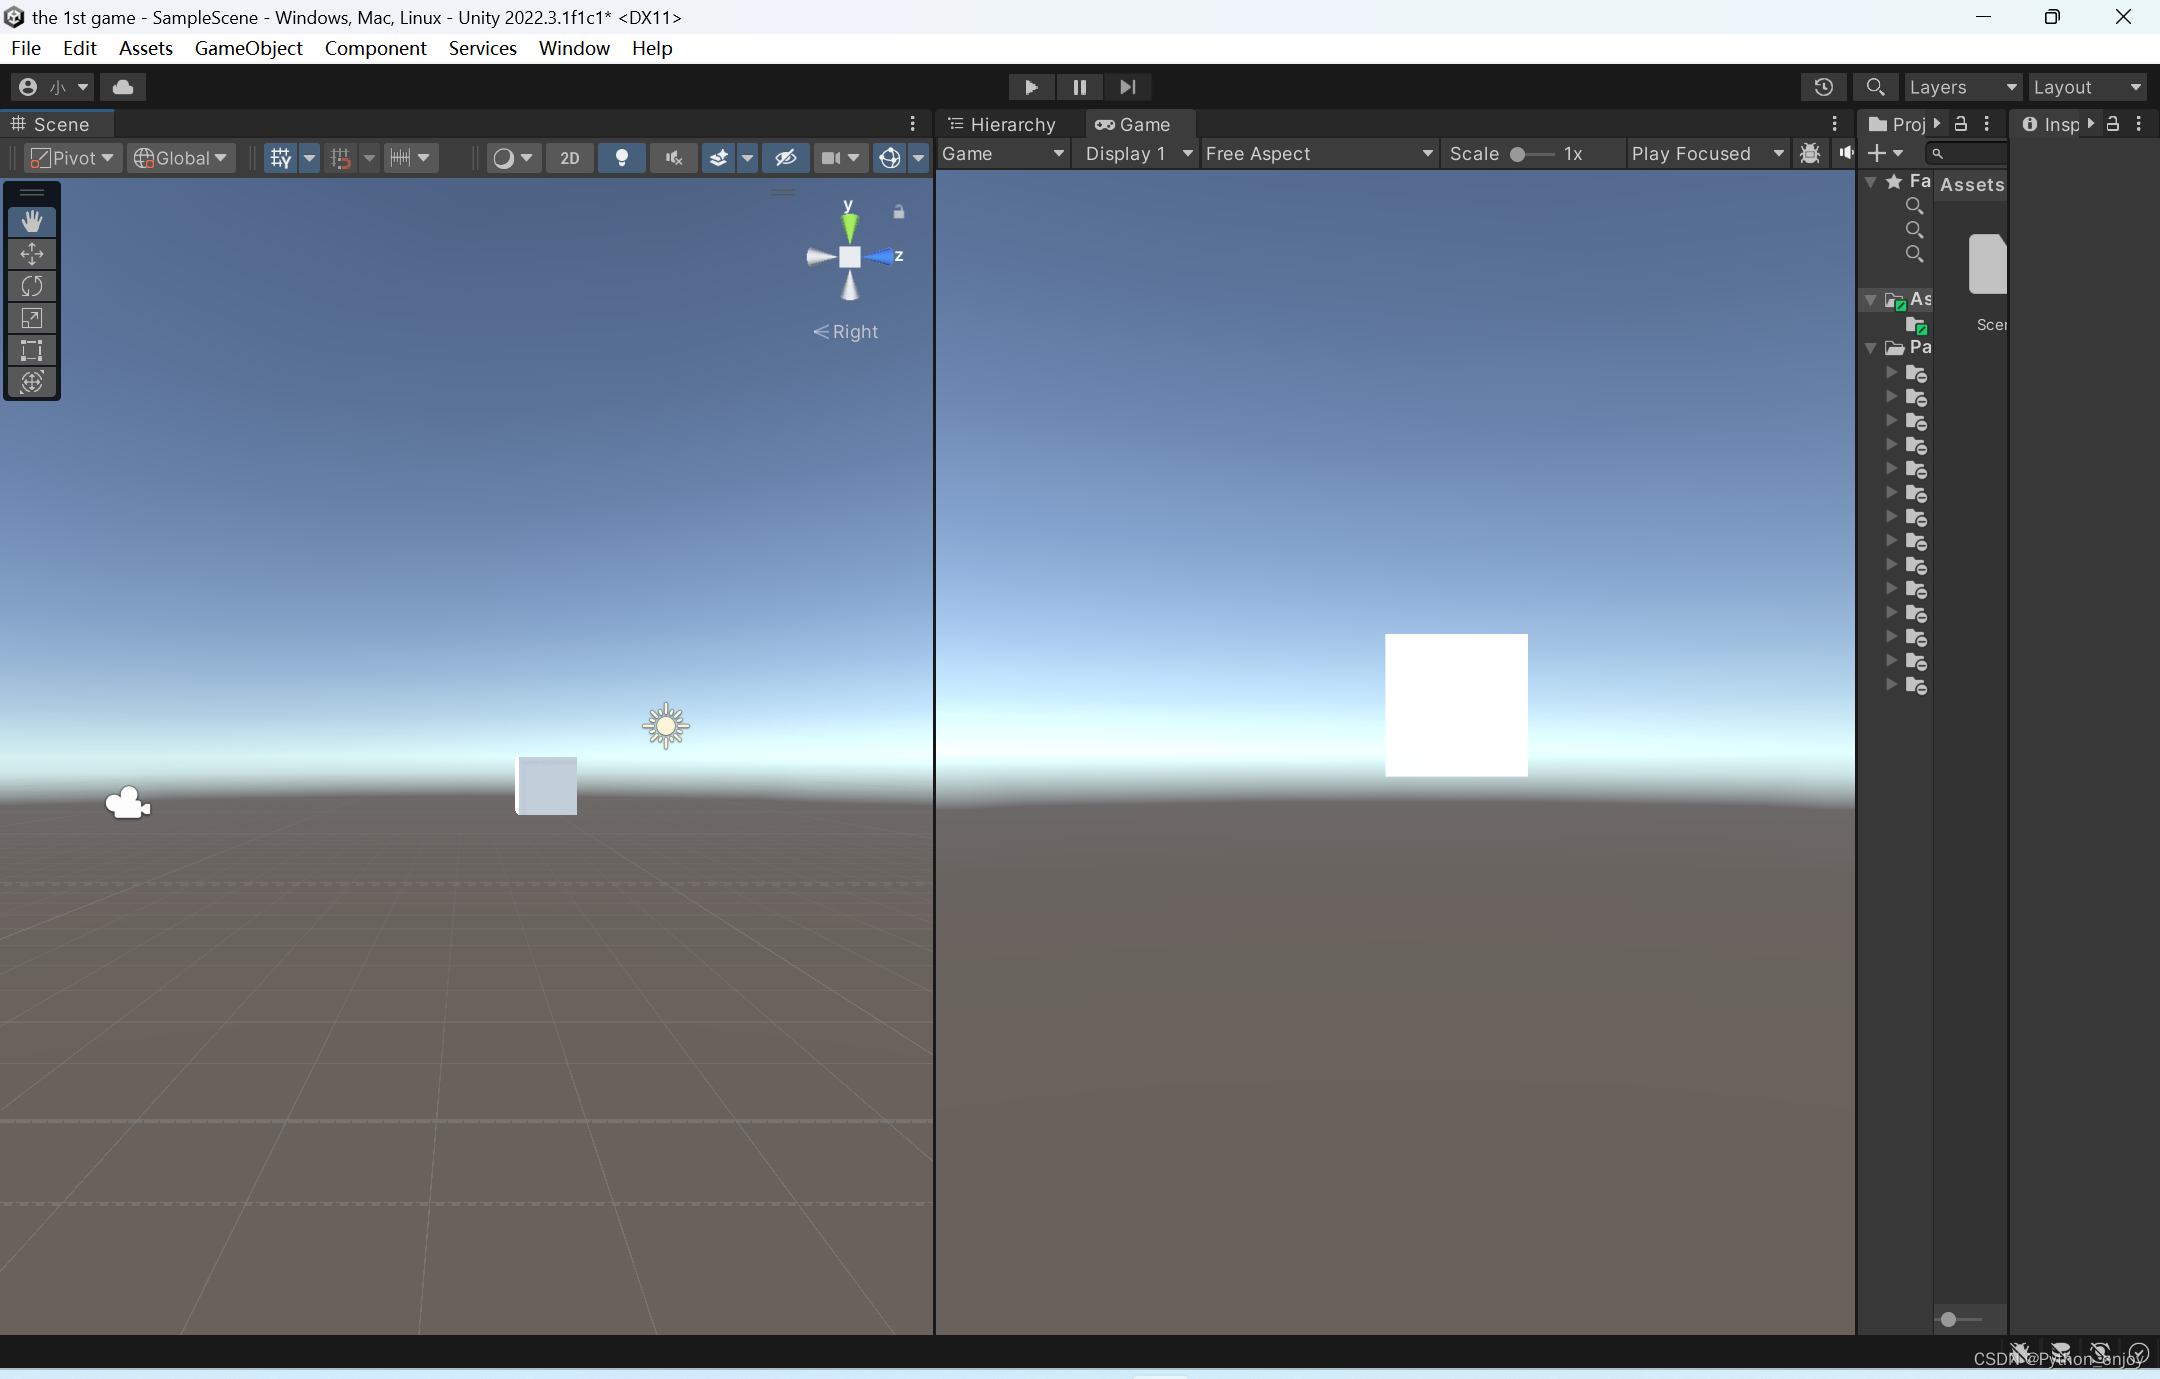The image size is (2160, 1379).
Task: Toggle Play mode in Game view
Action: point(1031,85)
